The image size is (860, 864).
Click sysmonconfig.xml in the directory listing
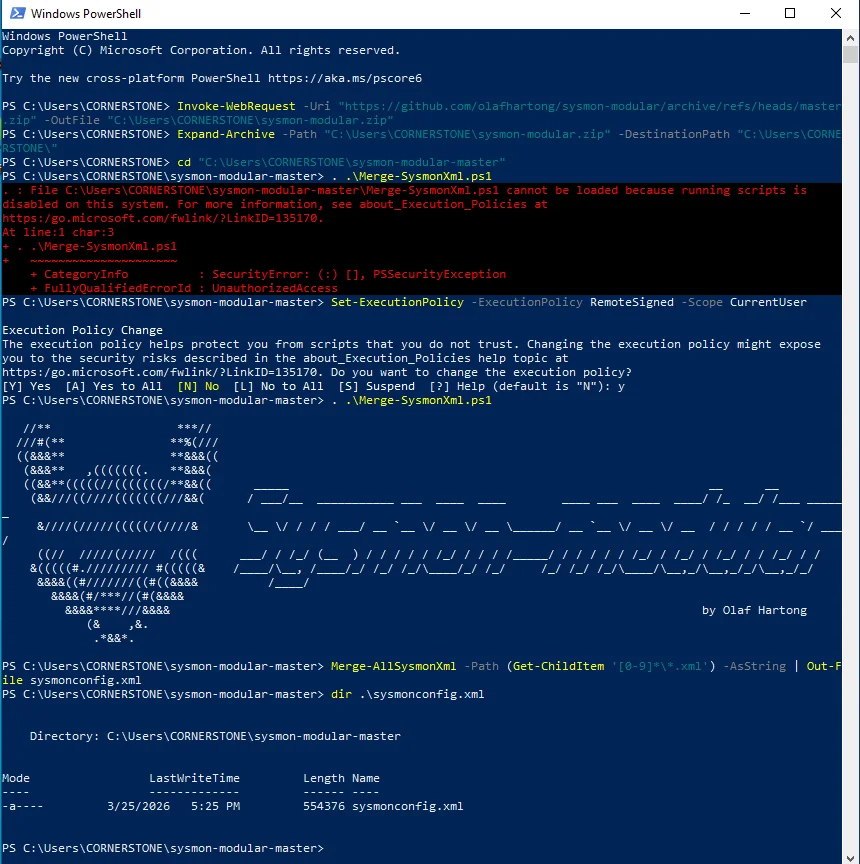(407, 806)
